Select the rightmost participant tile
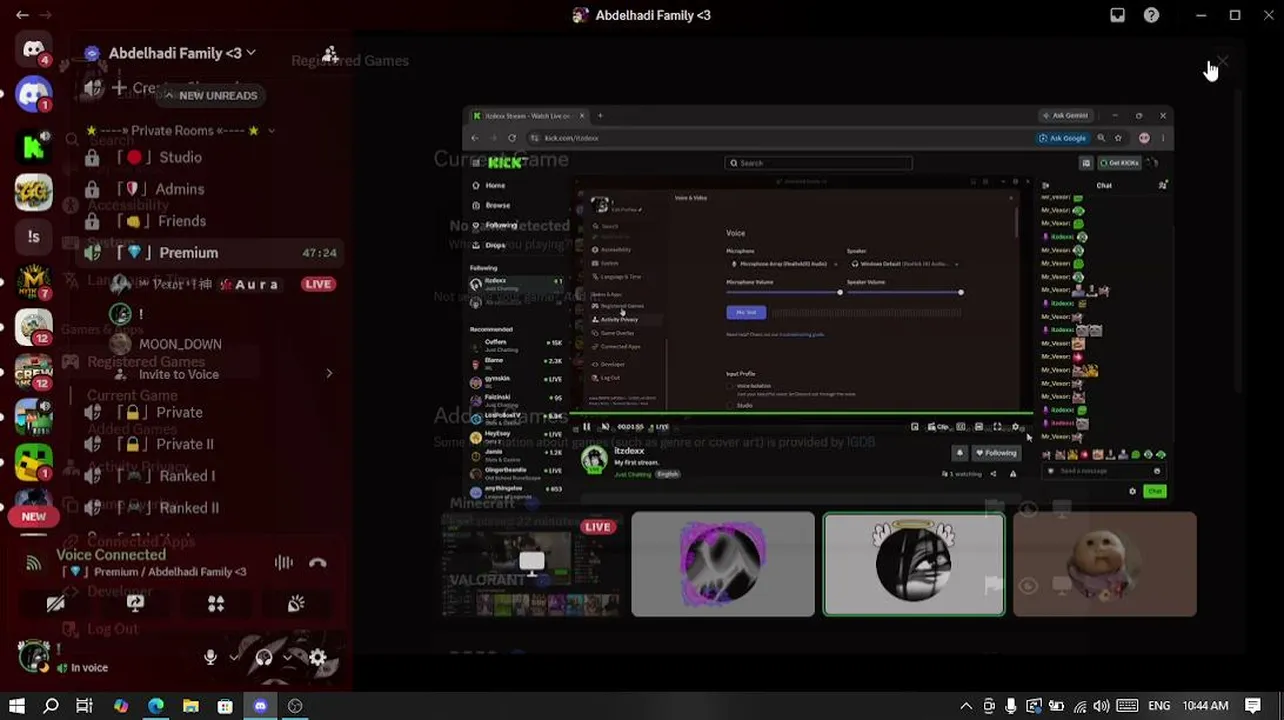Image resolution: width=1284 pixels, height=720 pixels. click(1104, 564)
